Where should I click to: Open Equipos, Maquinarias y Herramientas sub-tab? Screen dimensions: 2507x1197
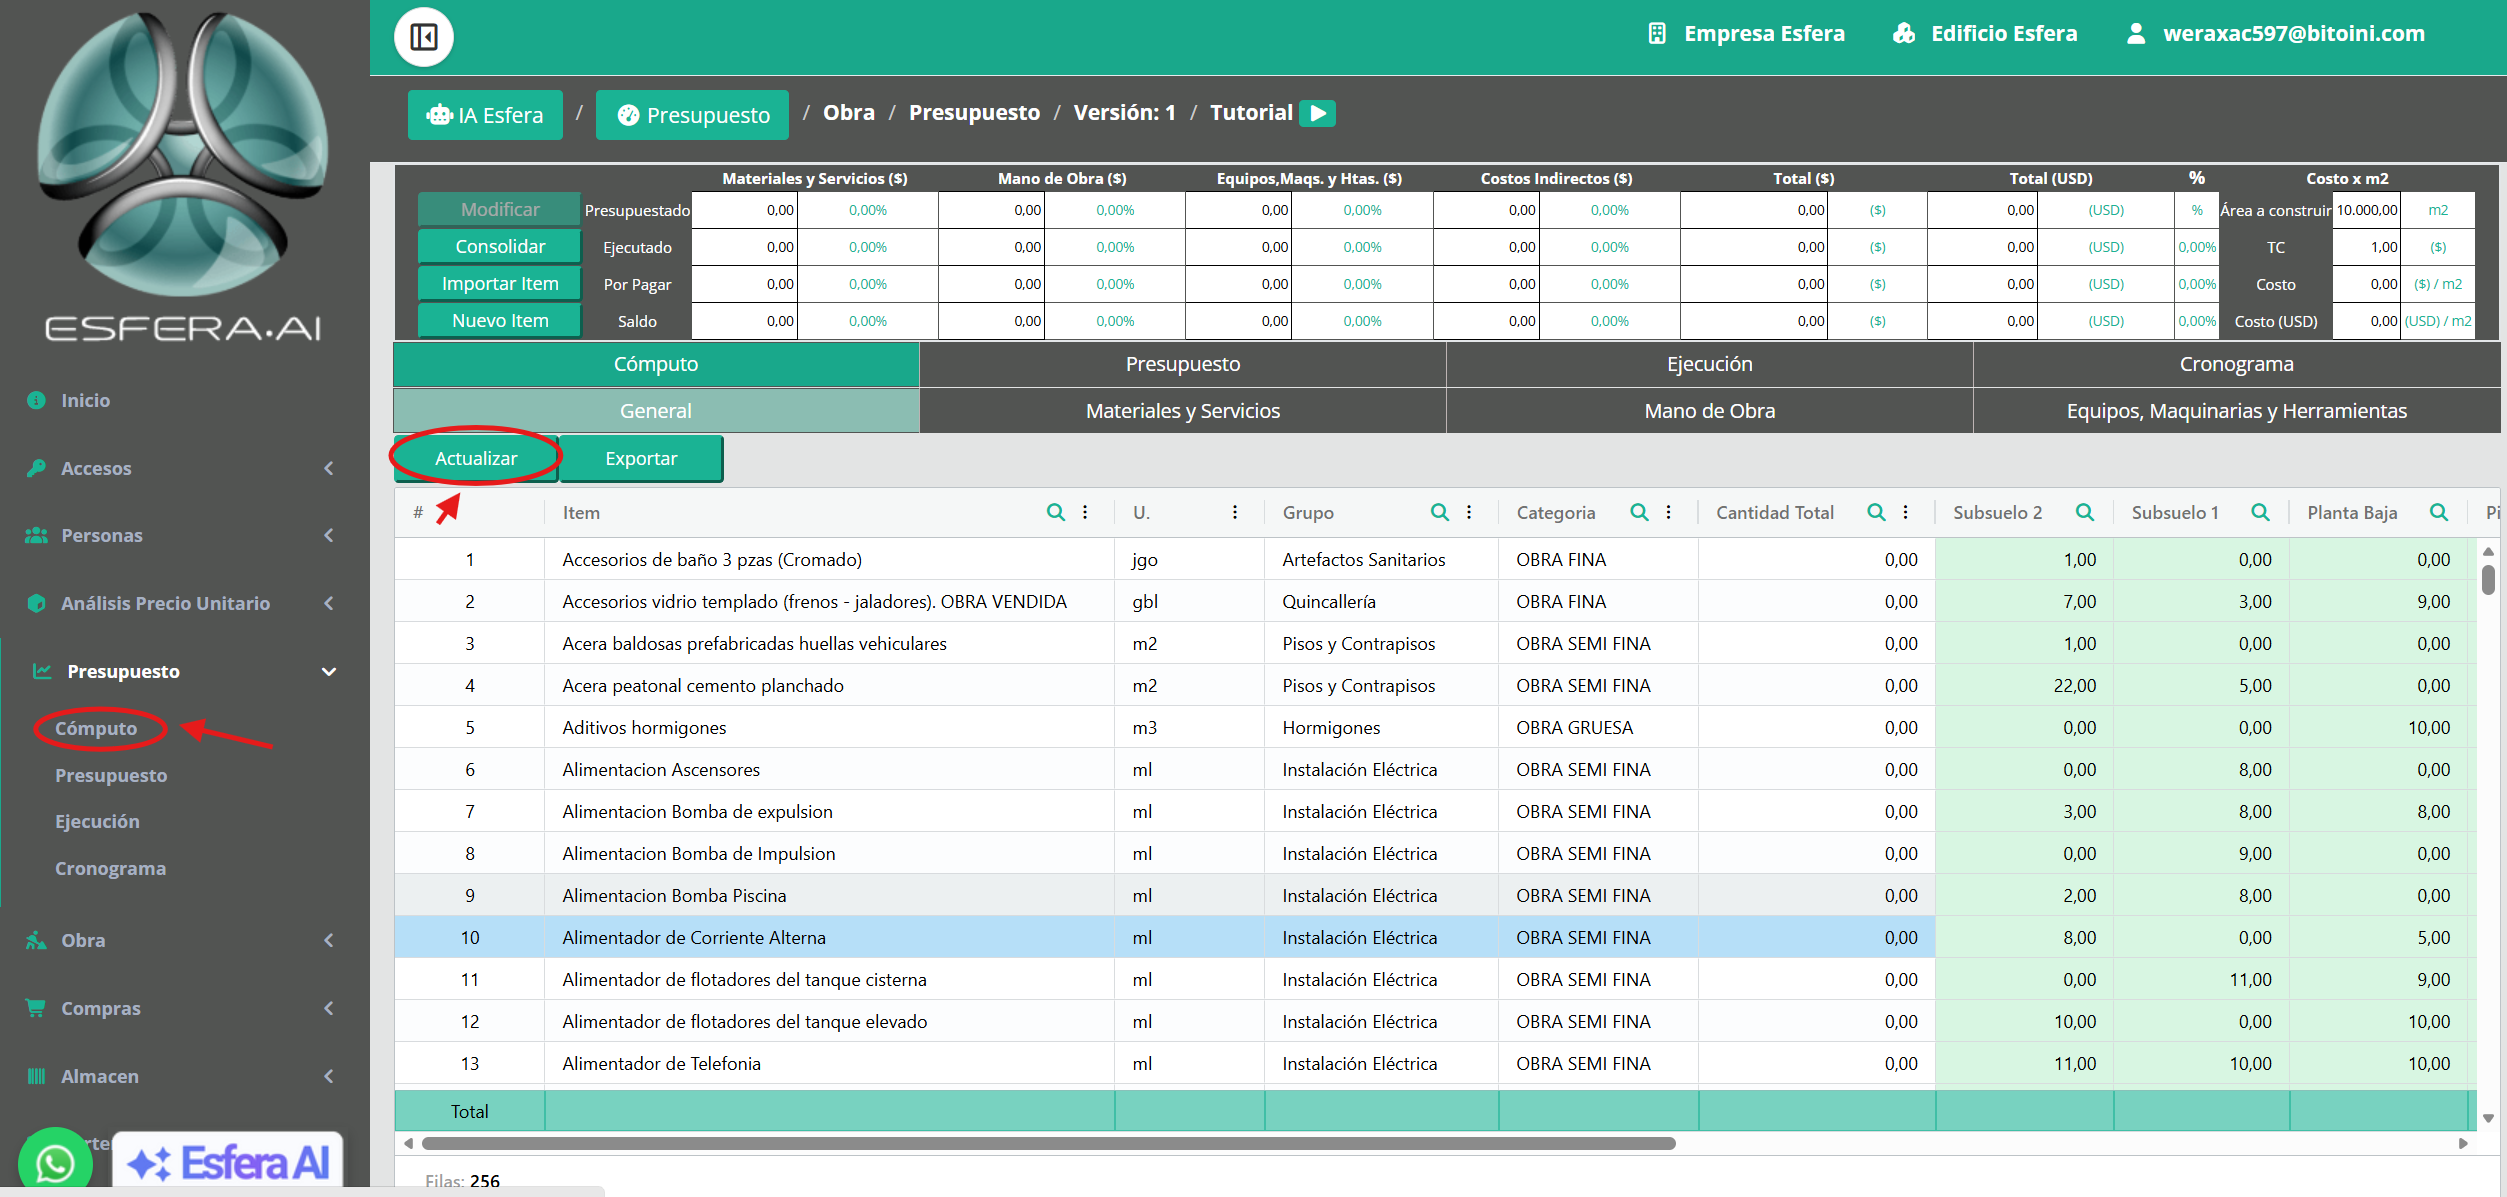[x=2237, y=411]
